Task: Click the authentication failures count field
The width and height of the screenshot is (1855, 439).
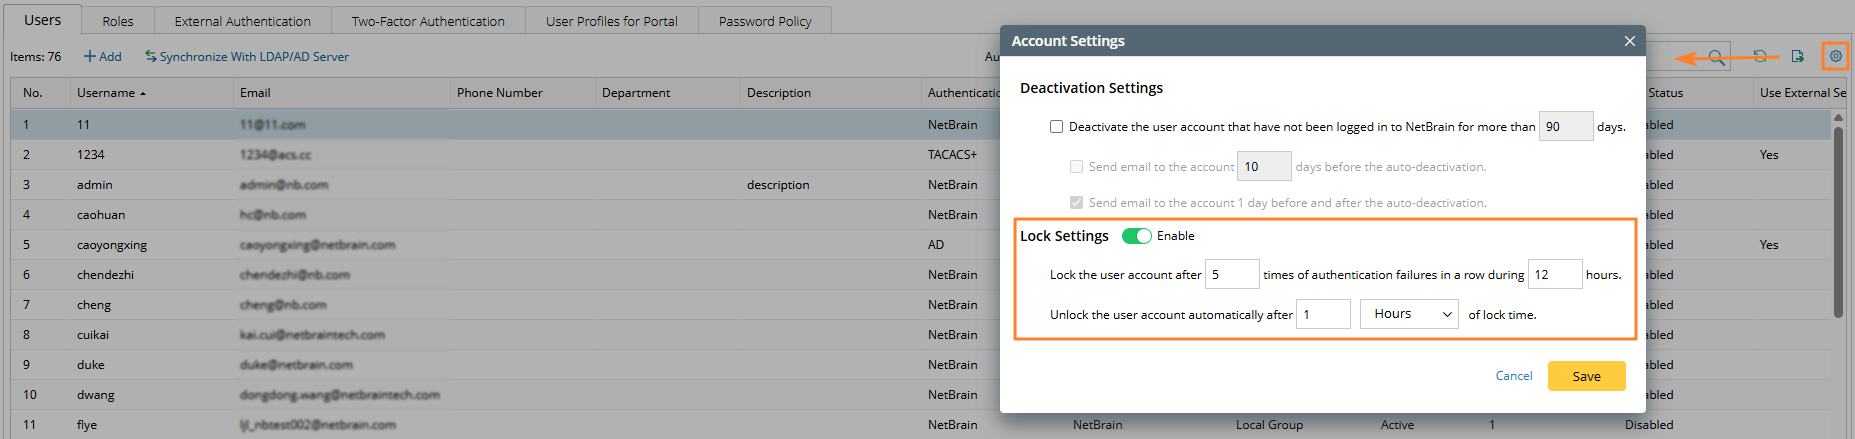Action: (x=1231, y=274)
